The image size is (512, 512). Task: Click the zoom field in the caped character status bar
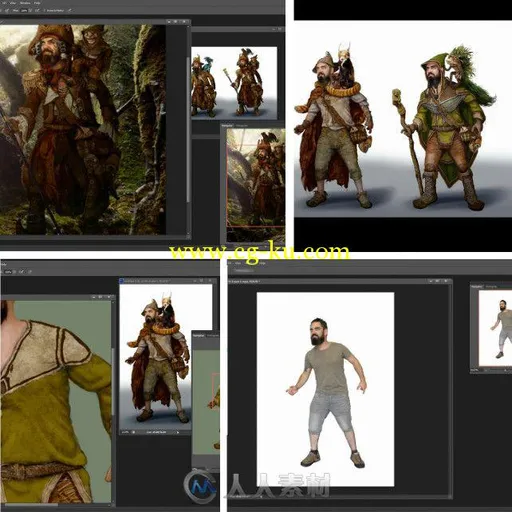(125, 432)
